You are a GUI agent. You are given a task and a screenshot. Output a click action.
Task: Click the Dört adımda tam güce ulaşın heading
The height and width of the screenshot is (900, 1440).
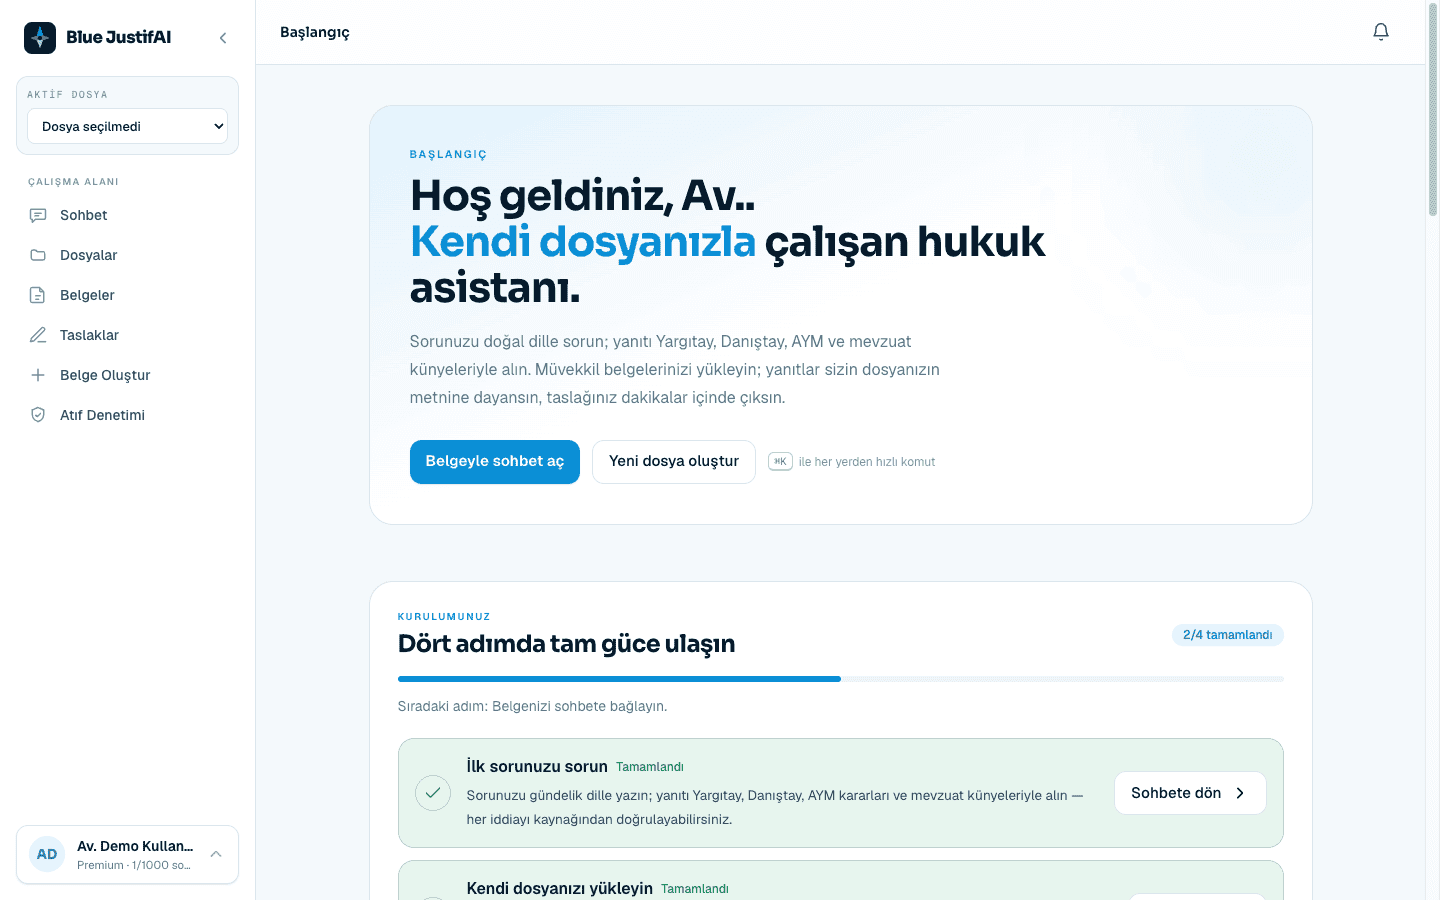[x=566, y=644]
